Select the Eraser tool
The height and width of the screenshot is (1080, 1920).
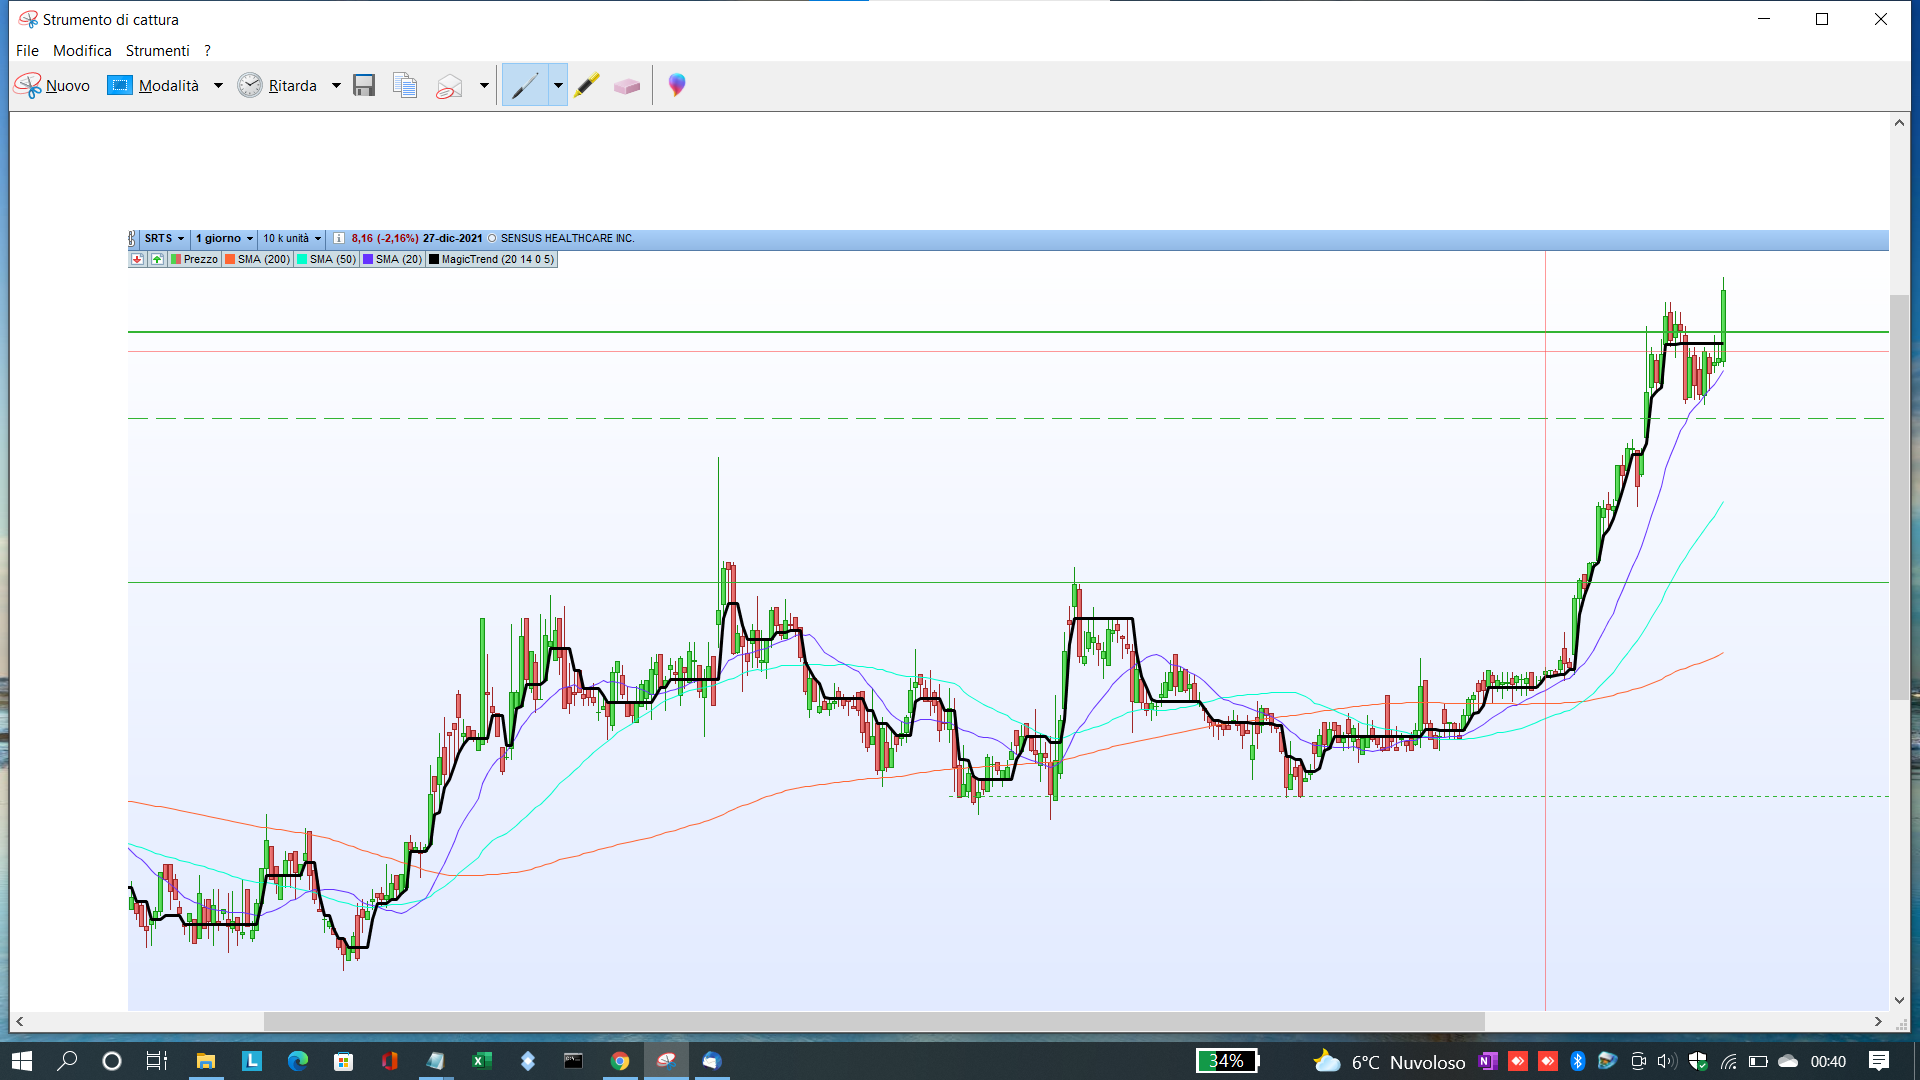point(627,86)
